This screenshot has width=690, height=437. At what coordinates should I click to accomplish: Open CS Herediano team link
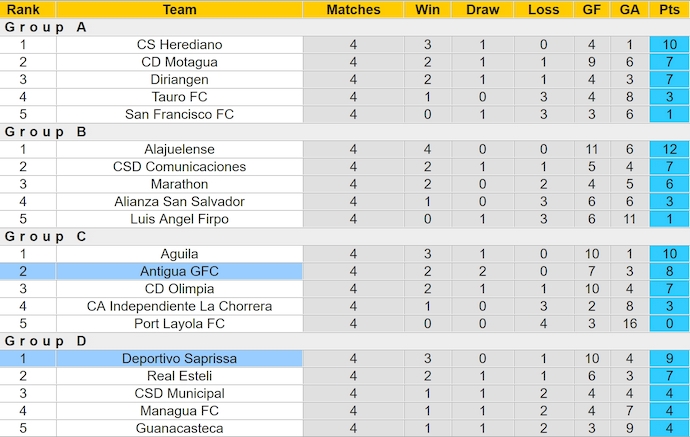point(180,45)
